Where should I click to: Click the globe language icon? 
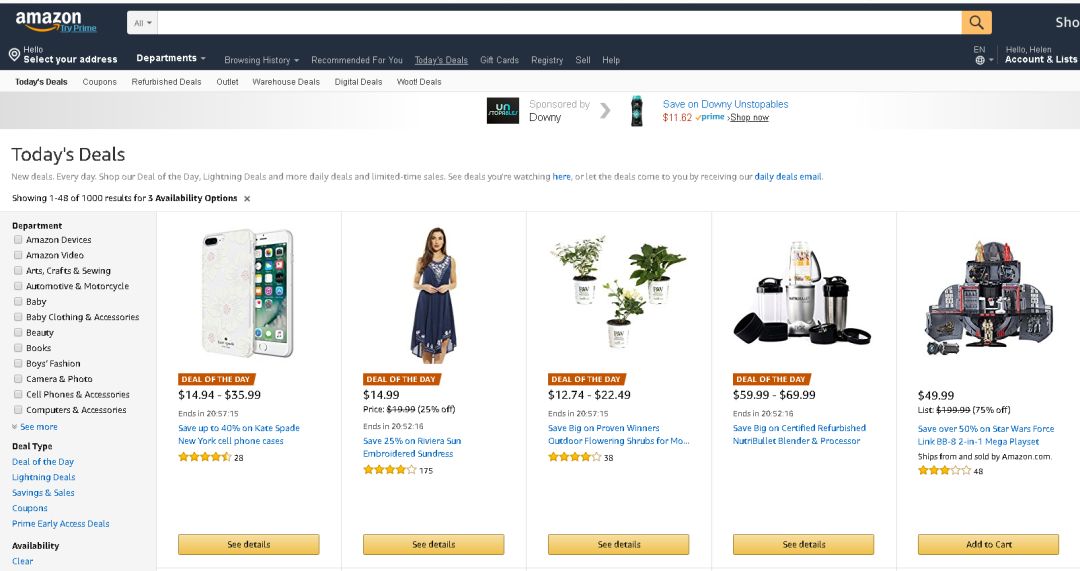tap(979, 61)
